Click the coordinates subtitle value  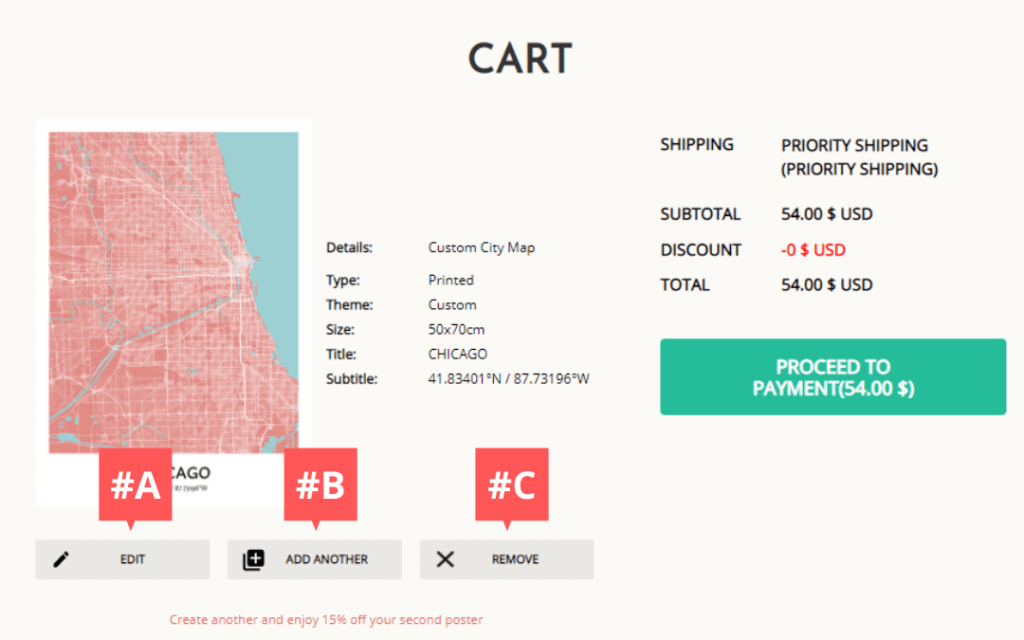pos(509,379)
